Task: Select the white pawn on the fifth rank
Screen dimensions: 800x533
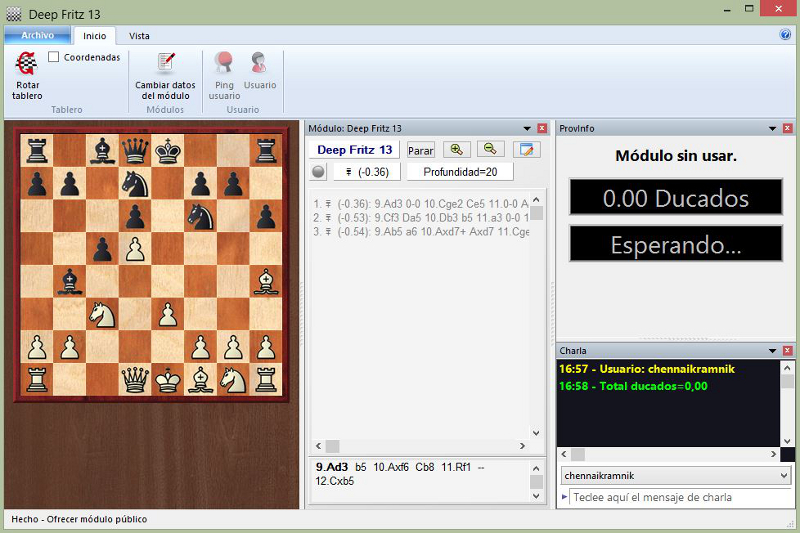Action: click(135, 249)
